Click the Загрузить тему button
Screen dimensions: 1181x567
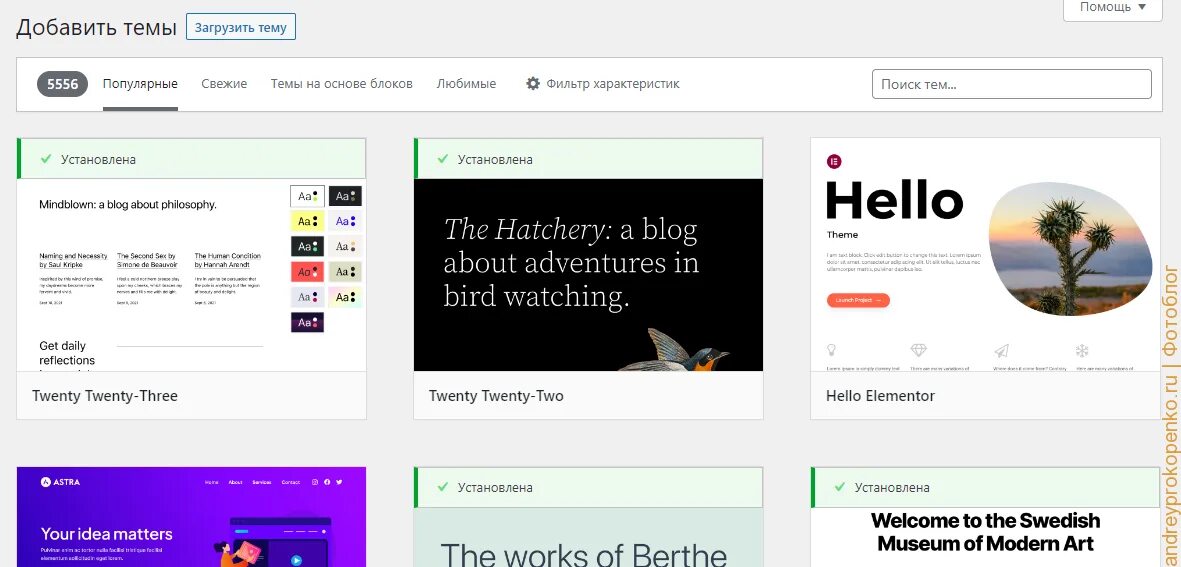[x=241, y=27]
